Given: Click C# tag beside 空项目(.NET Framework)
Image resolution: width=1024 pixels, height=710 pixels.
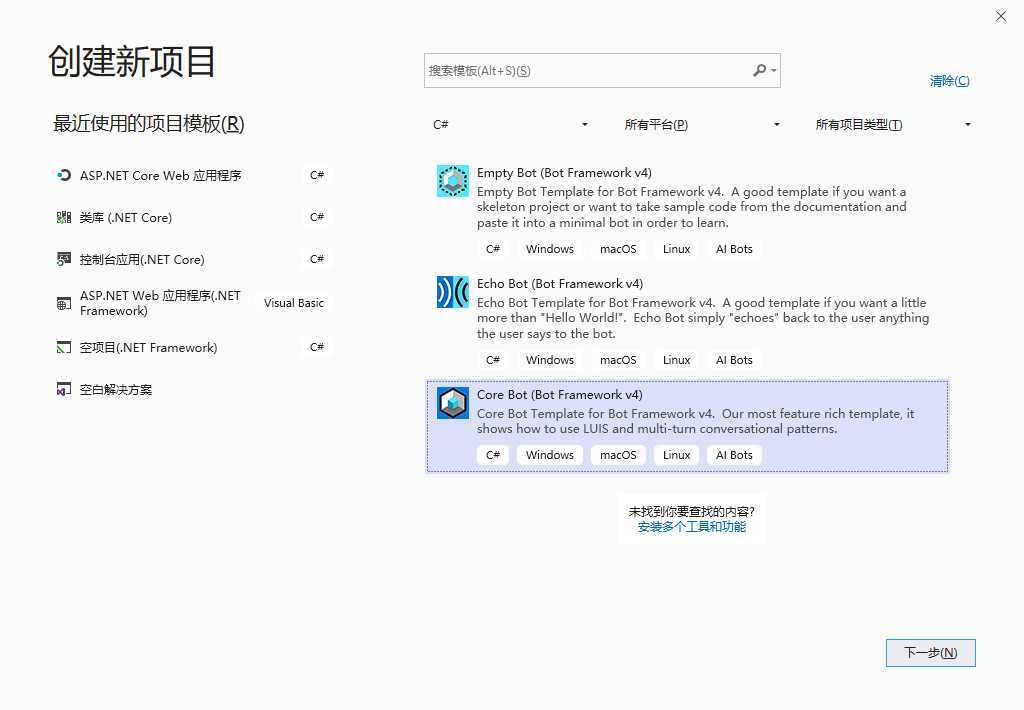Looking at the screenshot, I should (317, 347).
